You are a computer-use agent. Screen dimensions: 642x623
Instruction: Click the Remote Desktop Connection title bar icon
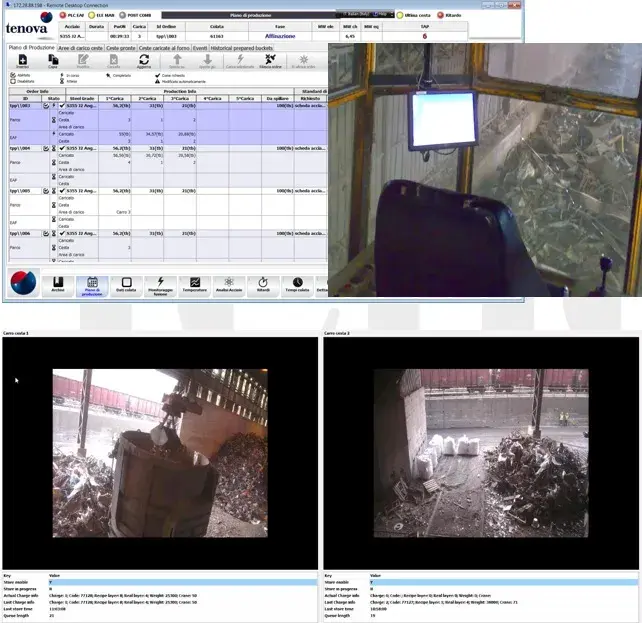8,5
